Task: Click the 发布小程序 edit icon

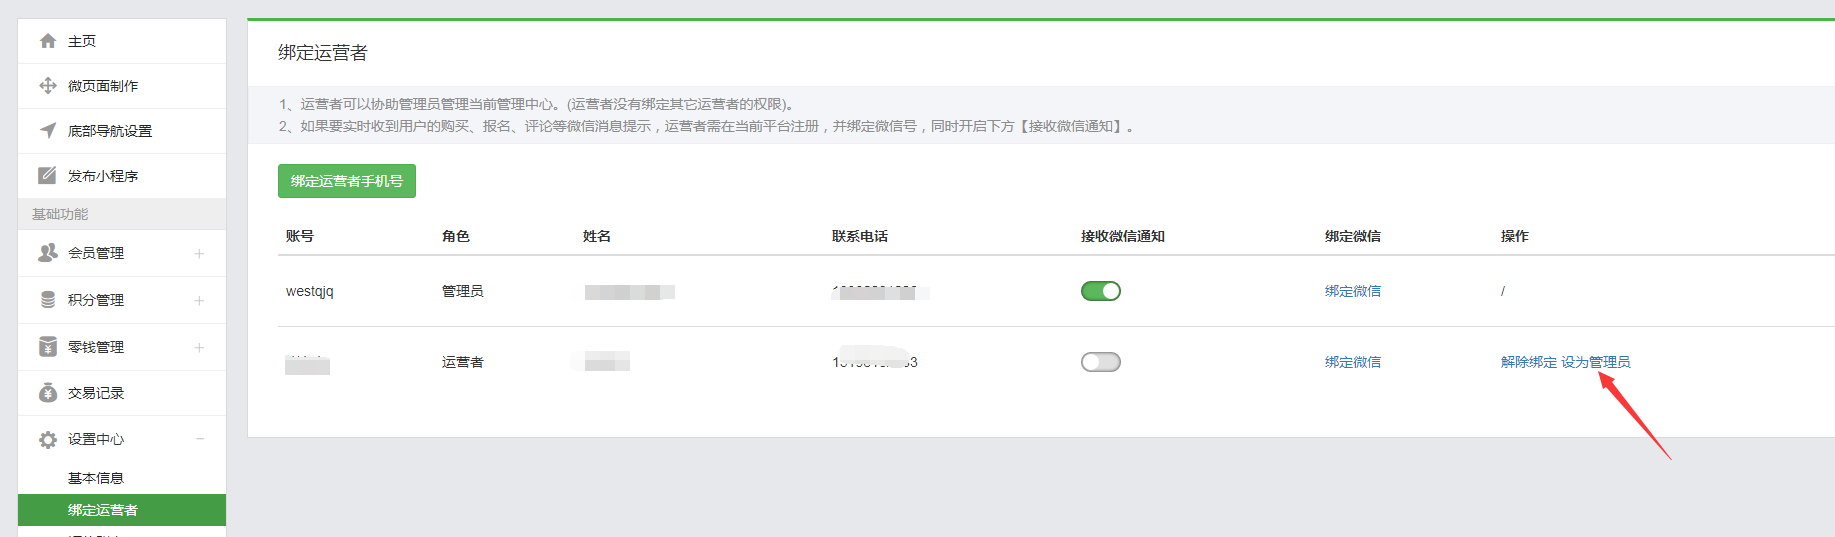Action: click(47, 176)
